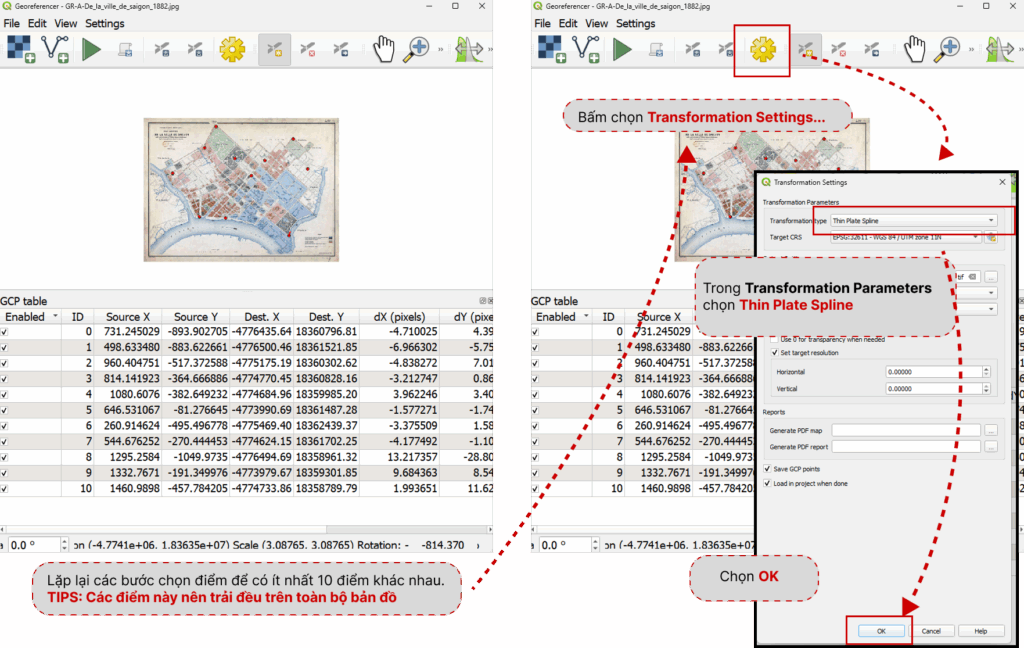Click Link Georeferencer to QGIS icon, right window
Viewport: 1024px width, 648px height.
(x=999, y=50)
